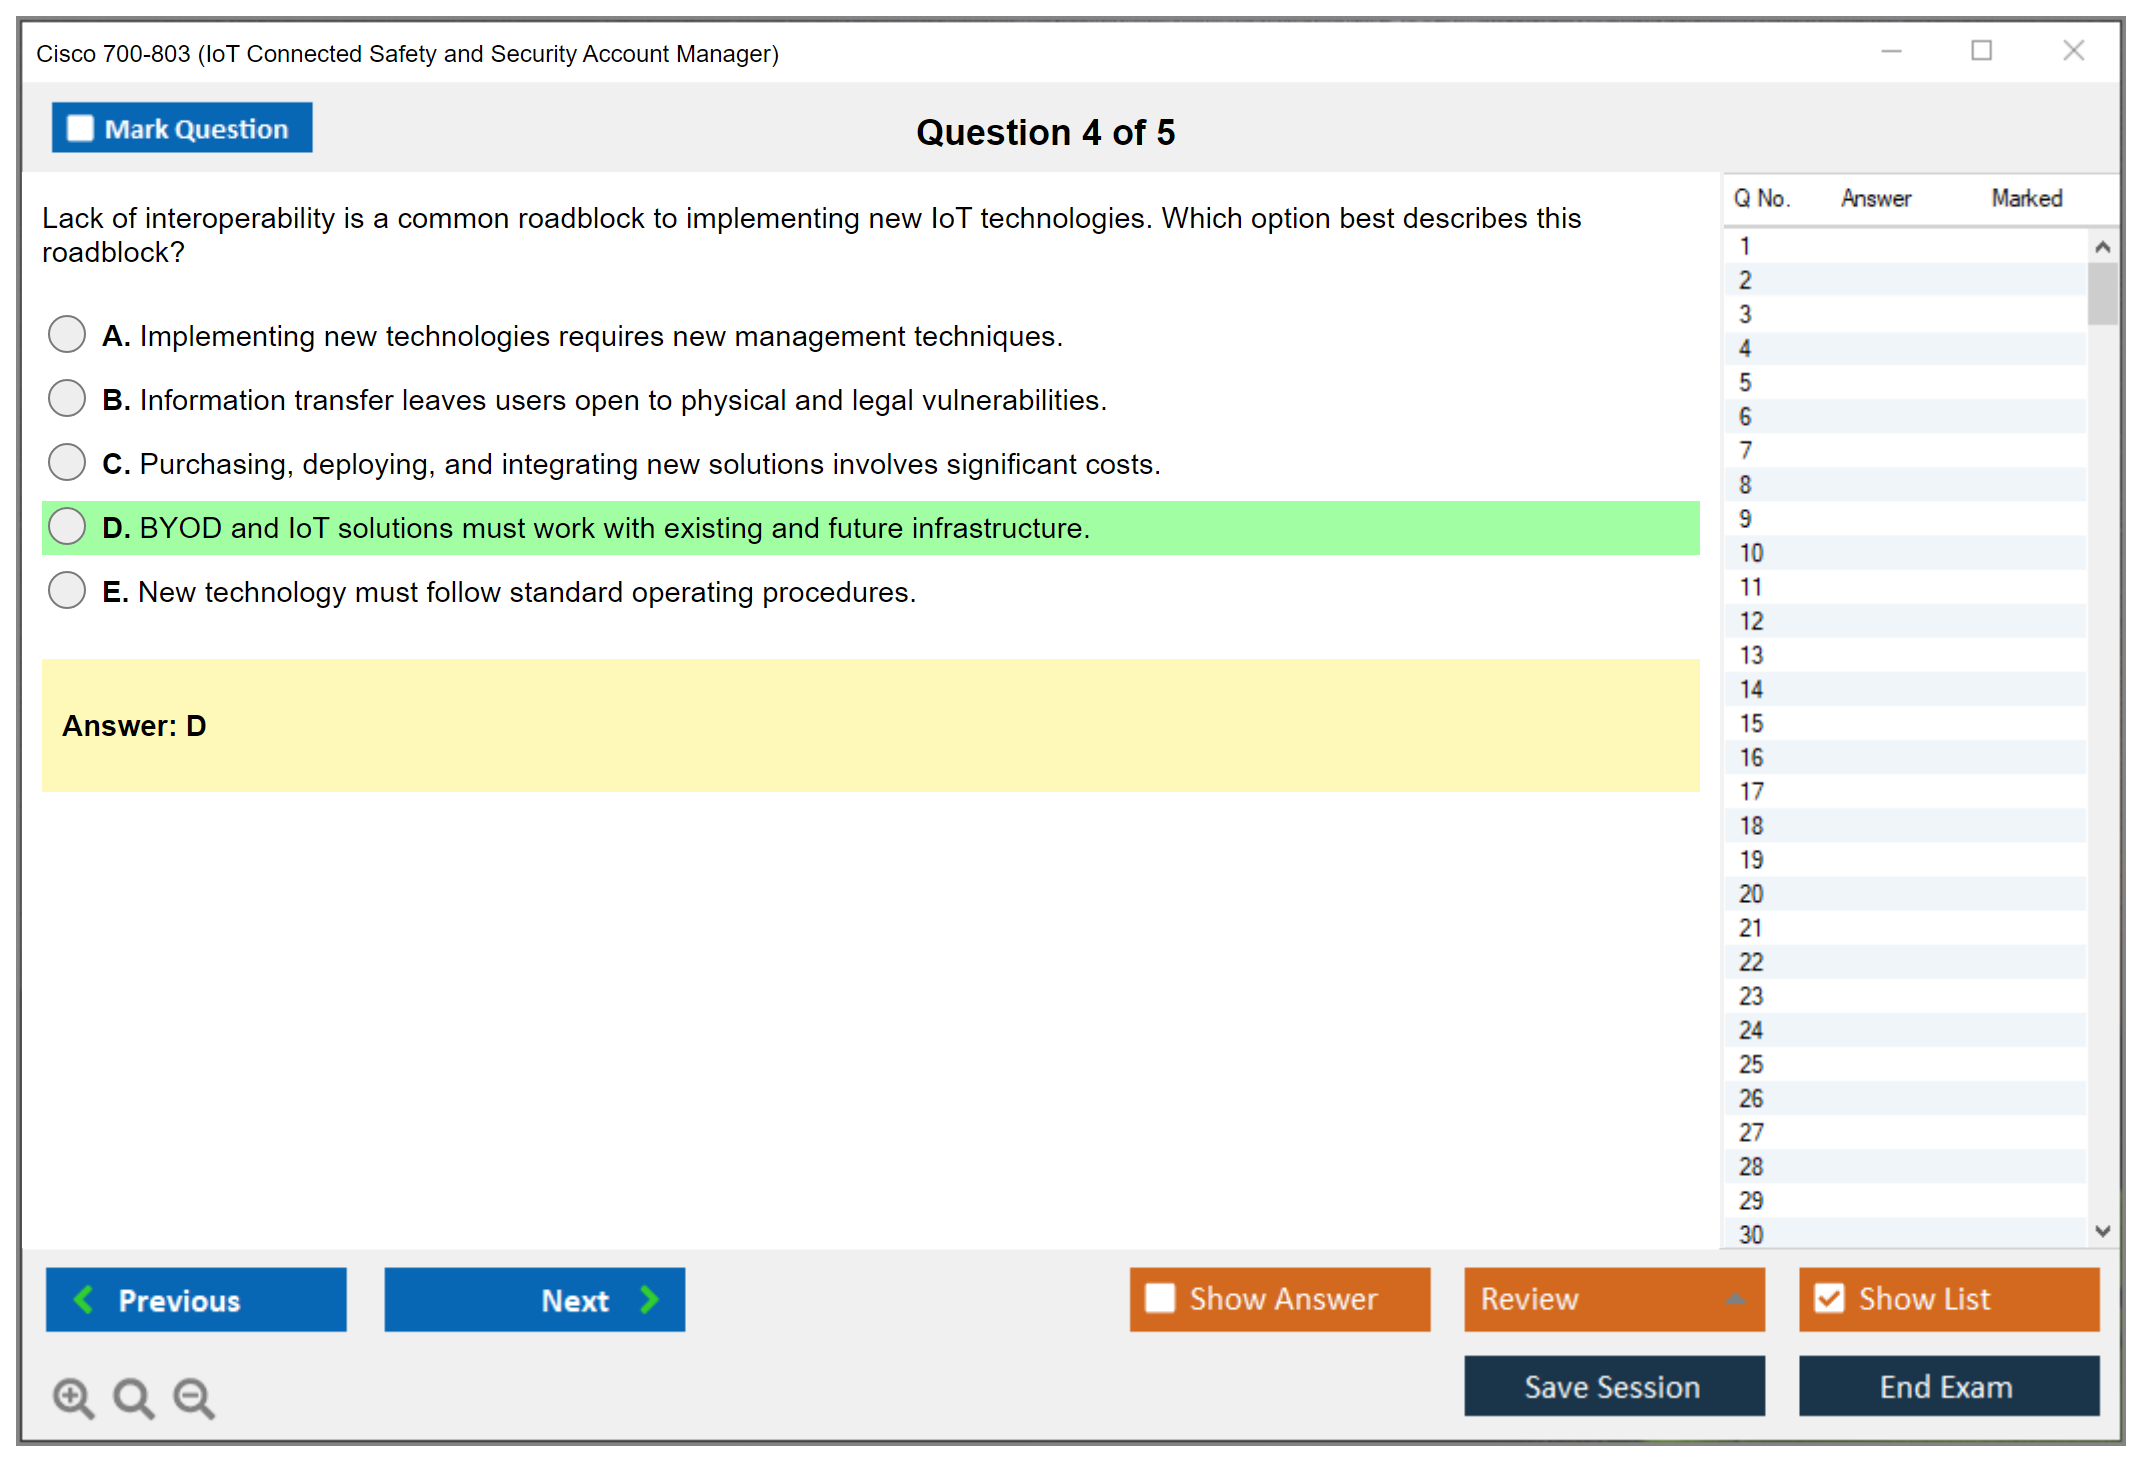Click the Save Session button
Viewport: 2150px width, 1470px height.
pos(1613,1386)
